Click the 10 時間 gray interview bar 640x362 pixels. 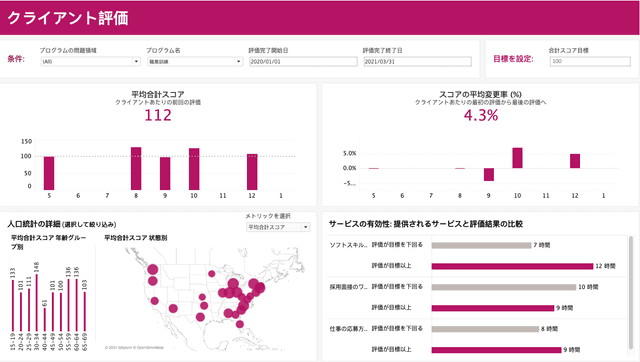click(x=504, y=287)
